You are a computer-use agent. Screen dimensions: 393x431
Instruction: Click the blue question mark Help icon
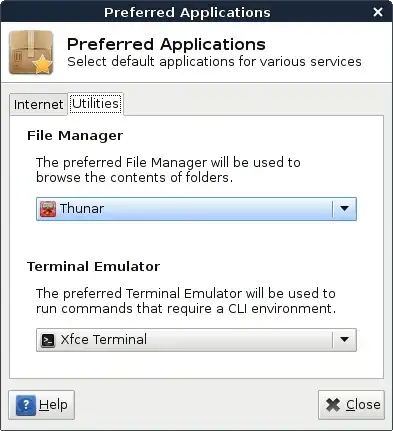point(26,405)
